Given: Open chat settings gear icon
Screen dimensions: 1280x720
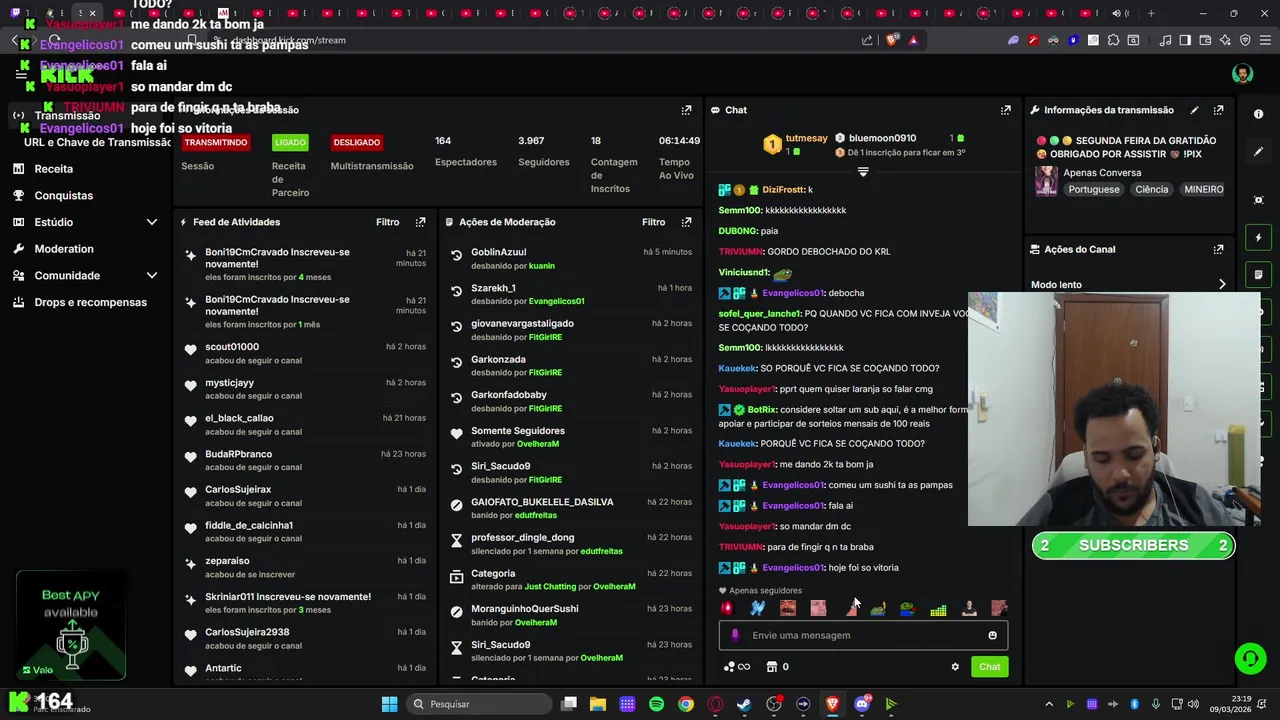Looking at the screenshot, I should point(955,667).
